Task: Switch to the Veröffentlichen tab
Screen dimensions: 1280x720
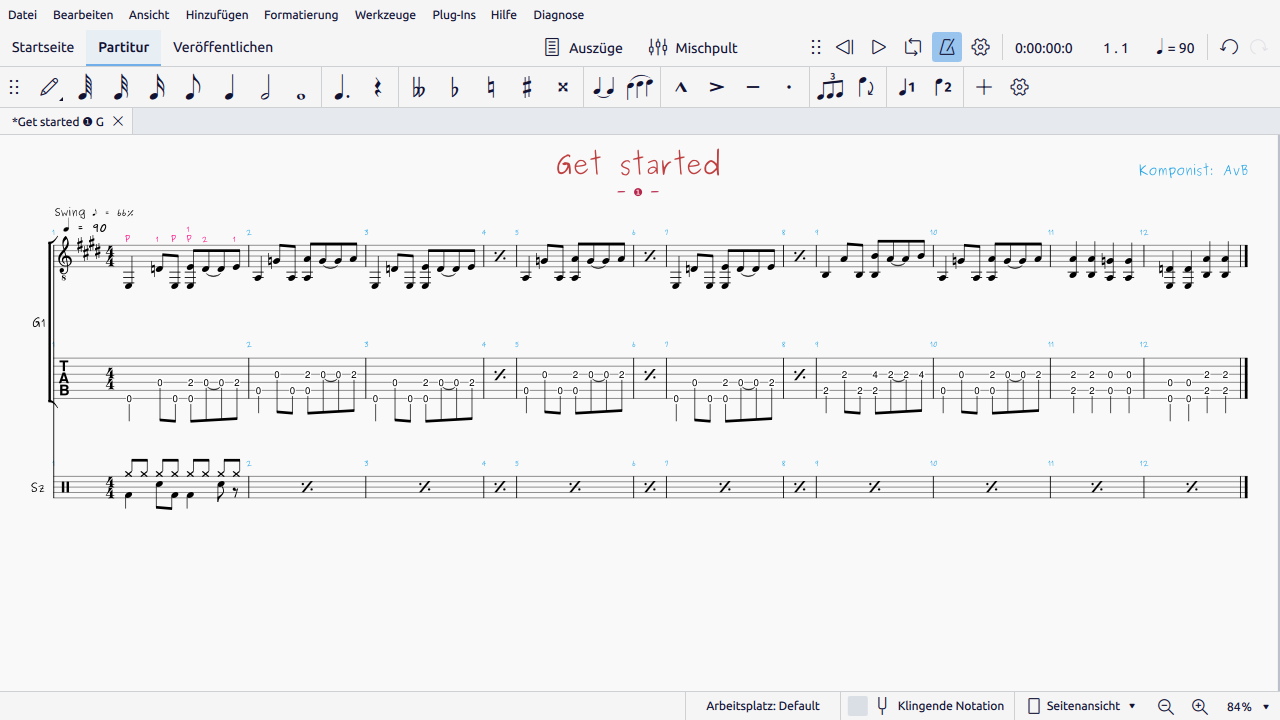Action: pyautogui.click(x=223, y=47)
